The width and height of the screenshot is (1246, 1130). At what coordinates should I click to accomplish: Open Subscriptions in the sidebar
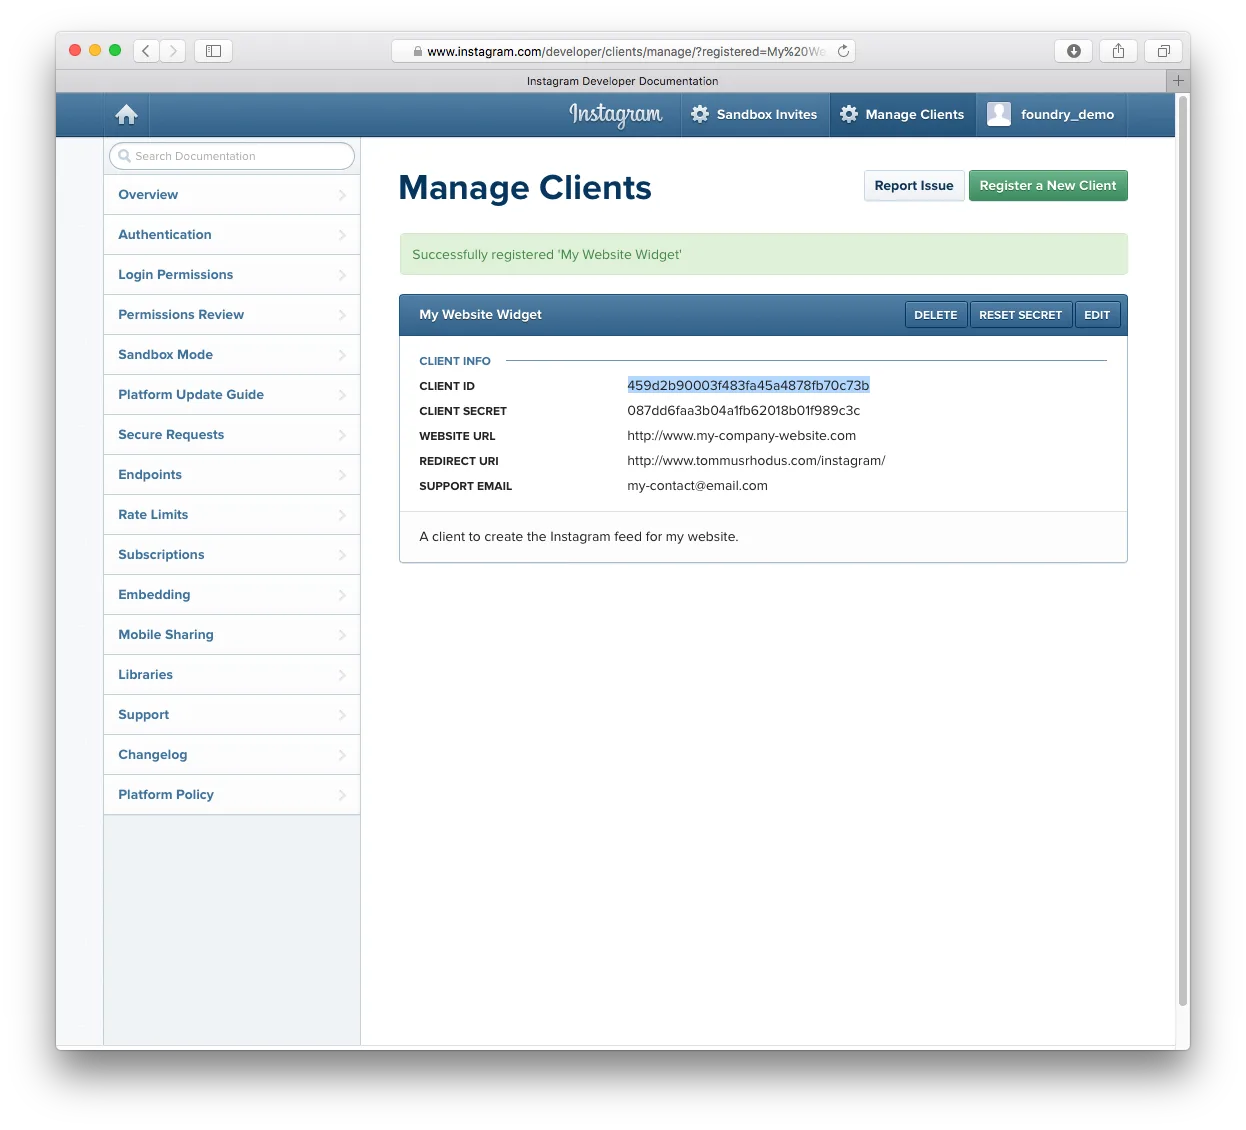[232, 555]
